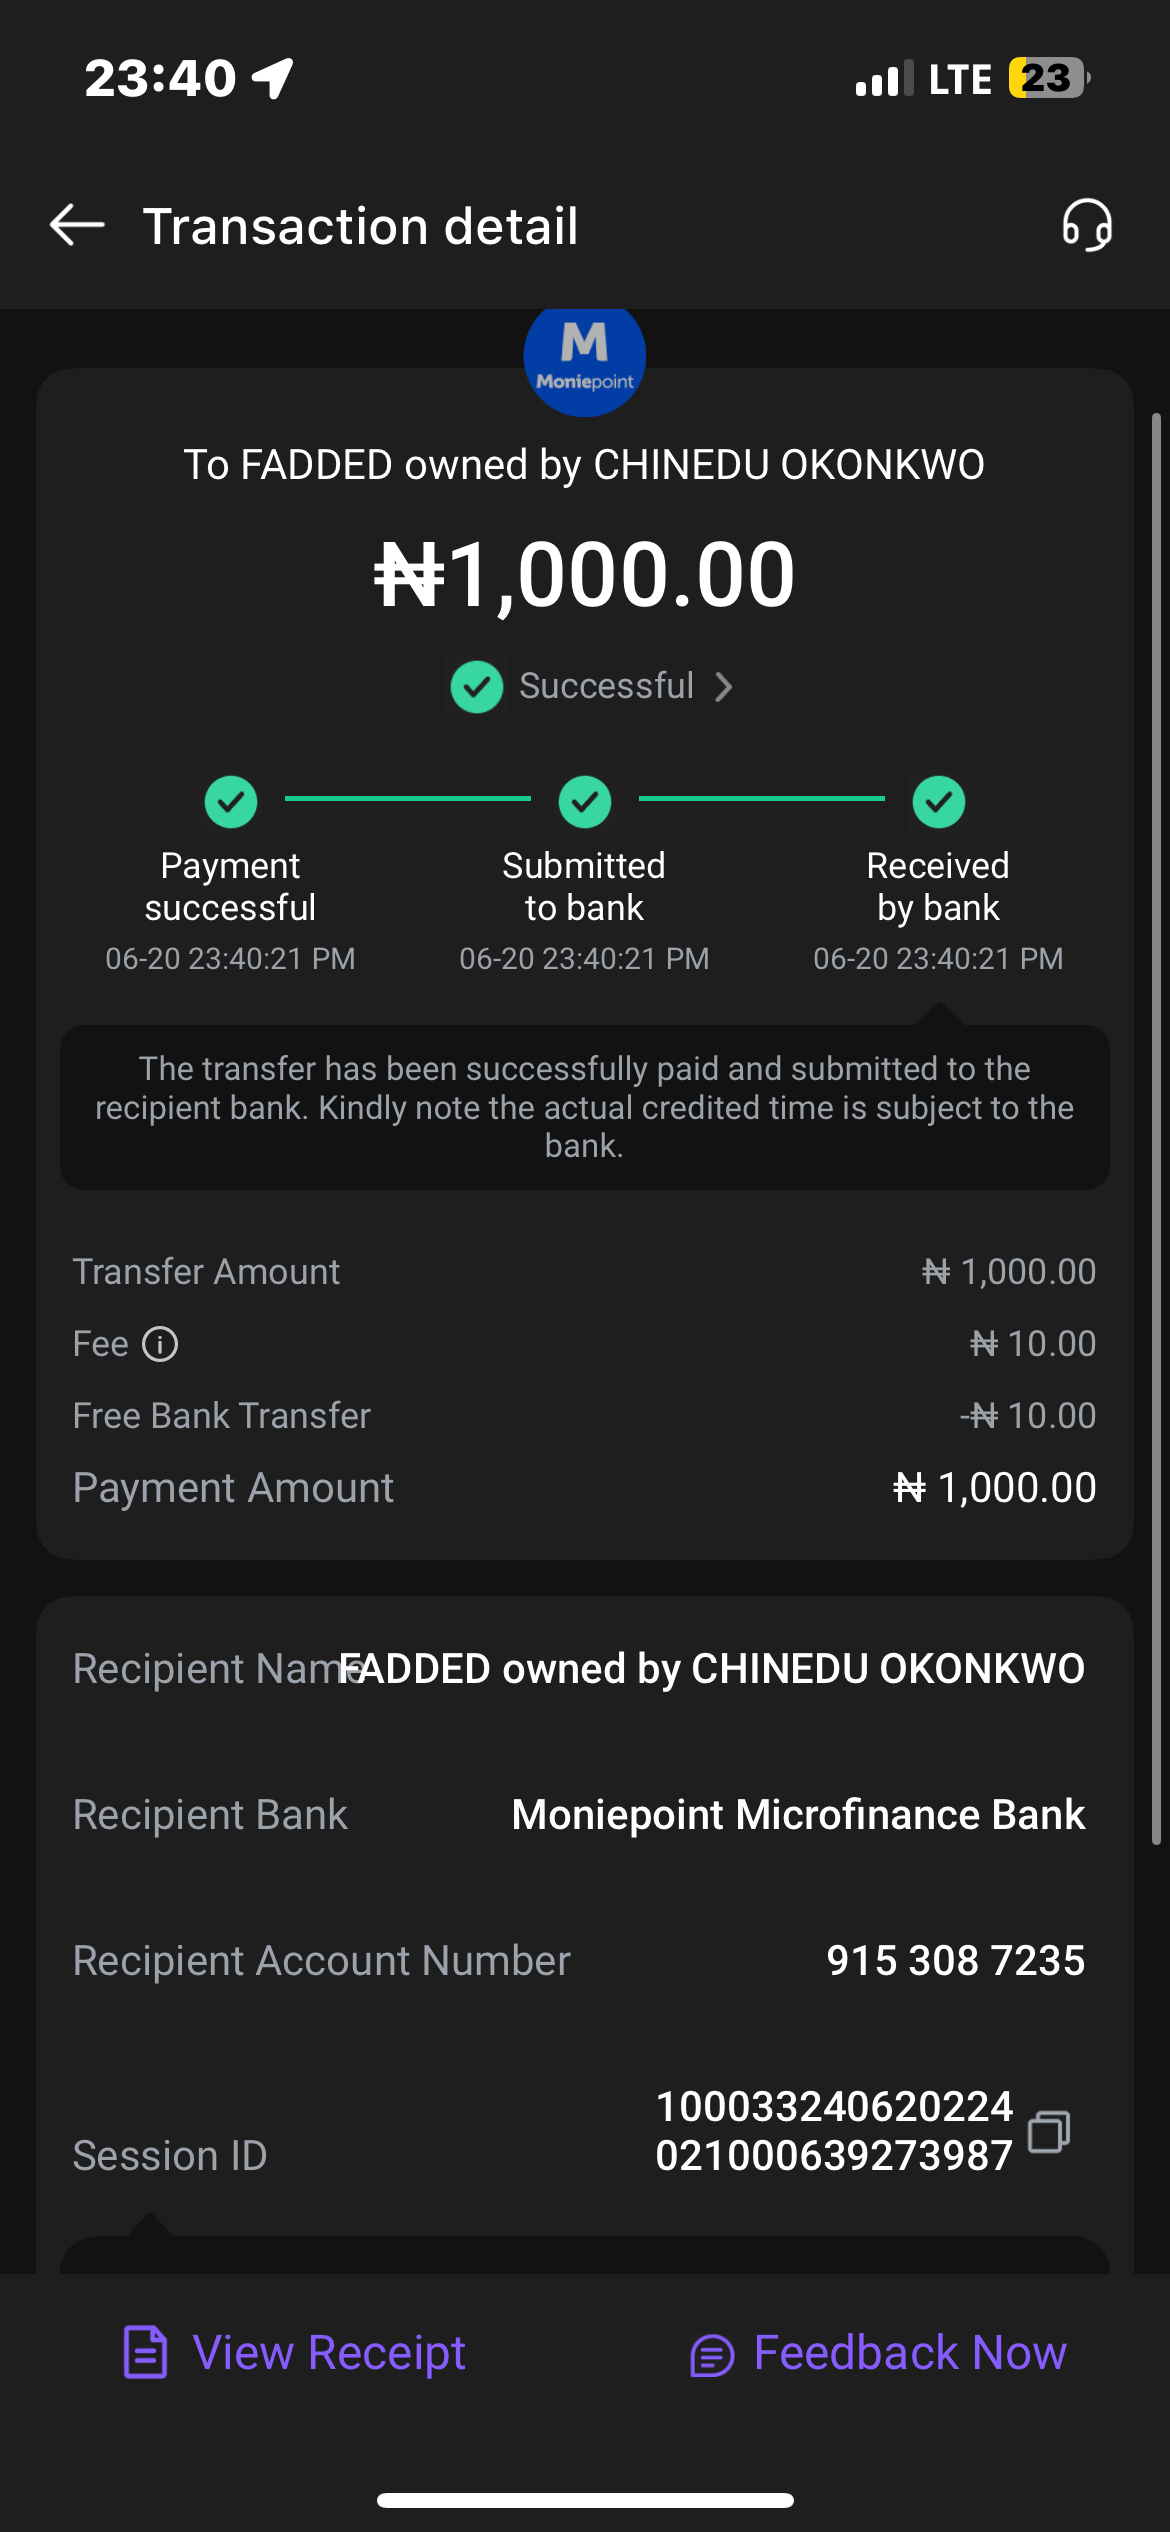
Task: Open Feedback Now
Action: coord(910,2352)
